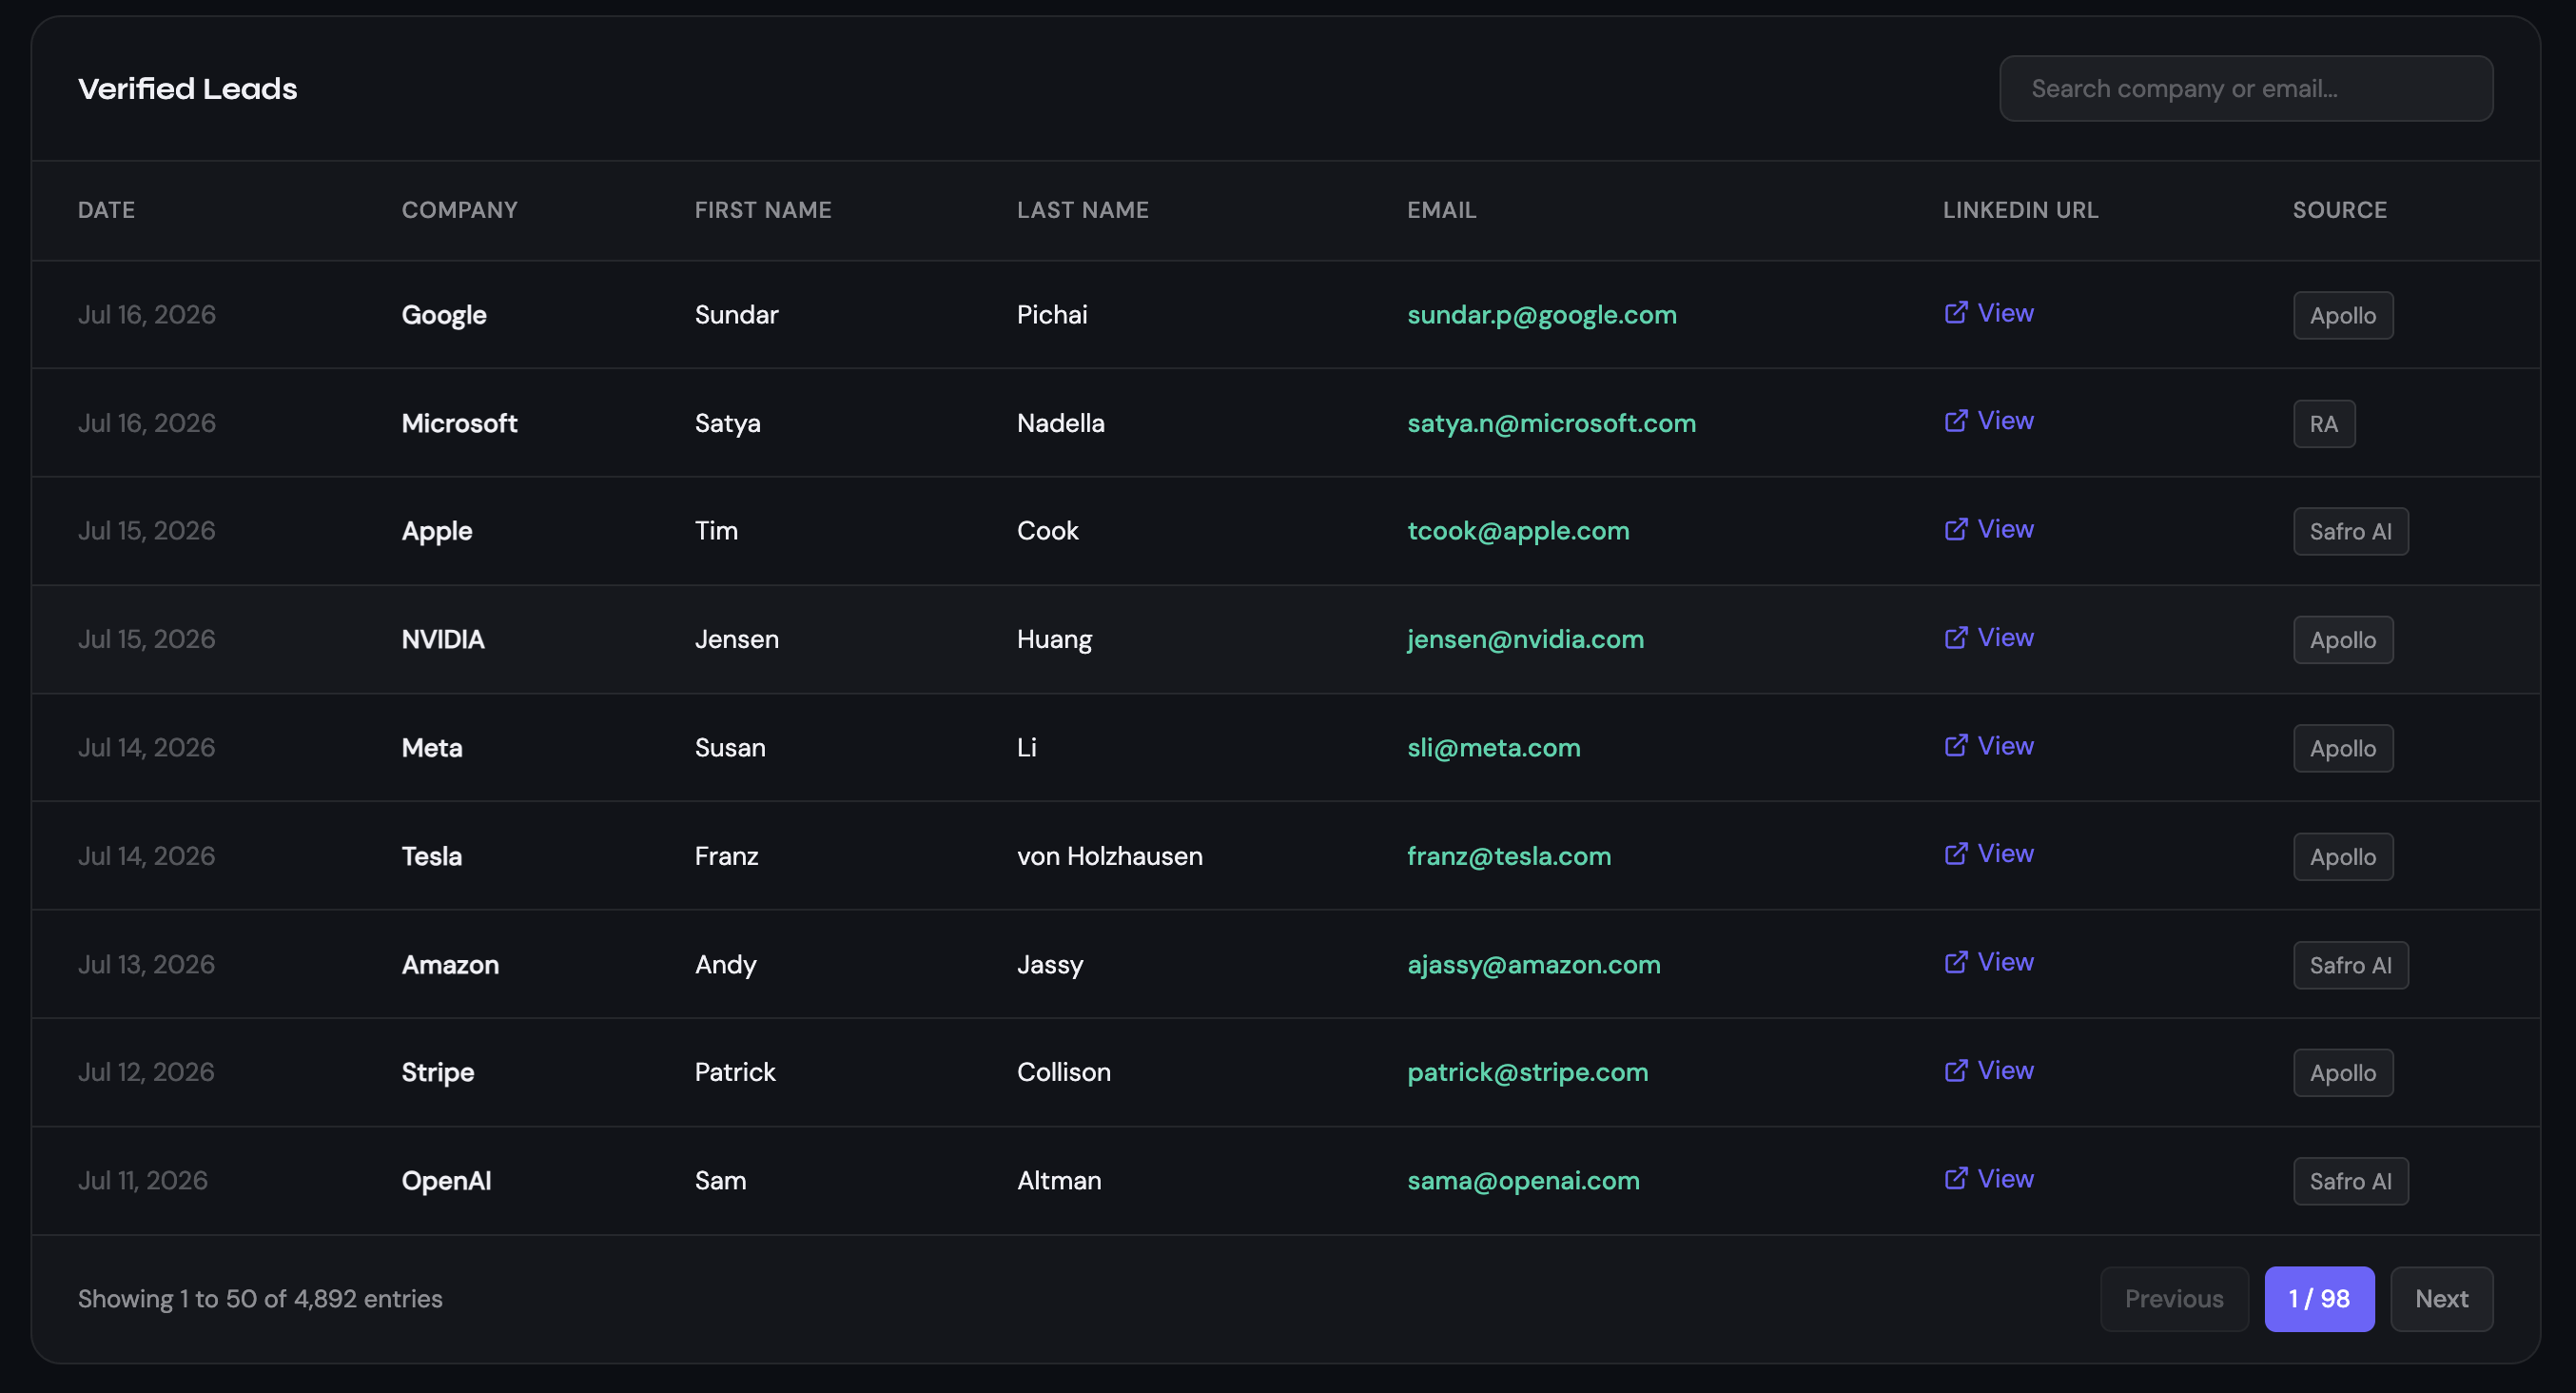Click the sli@meta.com email

coord(1493,748)
